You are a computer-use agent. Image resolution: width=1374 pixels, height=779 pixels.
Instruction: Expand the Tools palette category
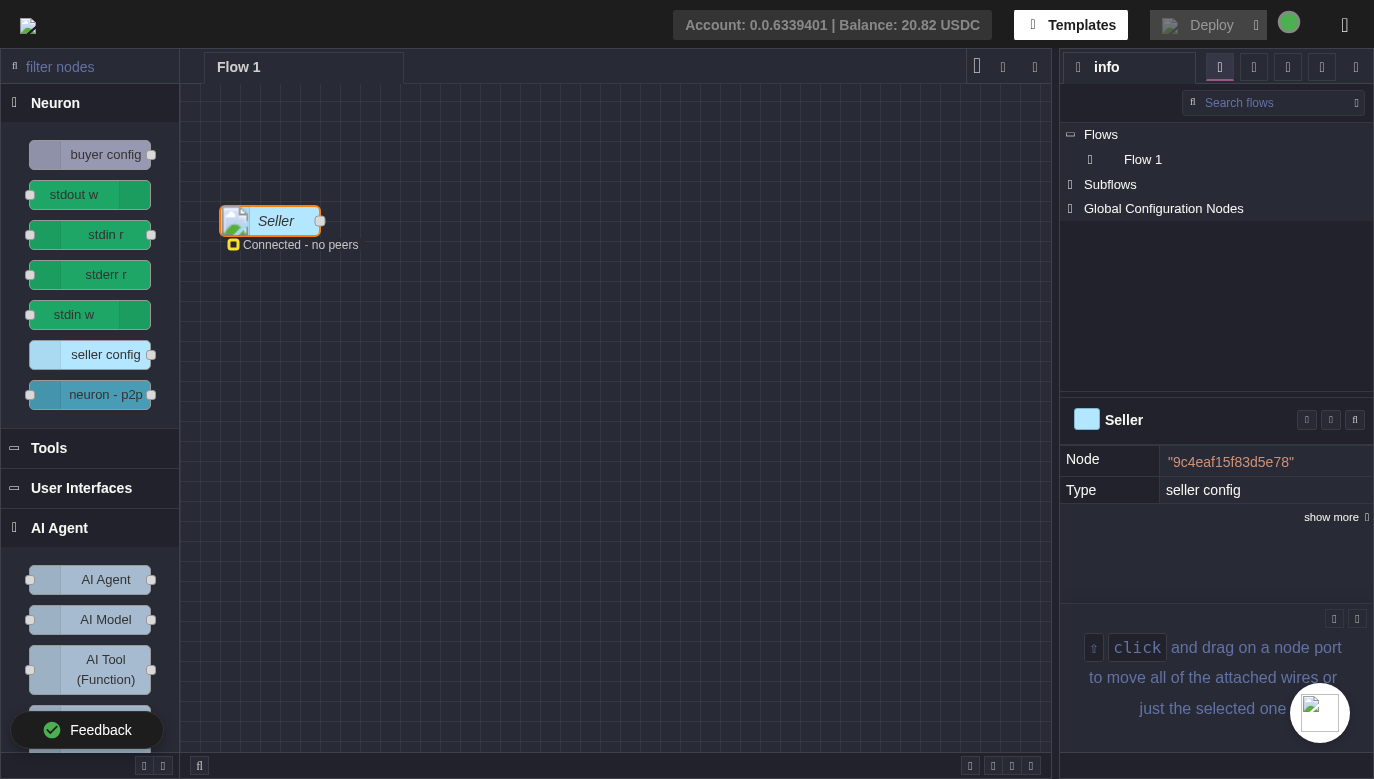49,448
